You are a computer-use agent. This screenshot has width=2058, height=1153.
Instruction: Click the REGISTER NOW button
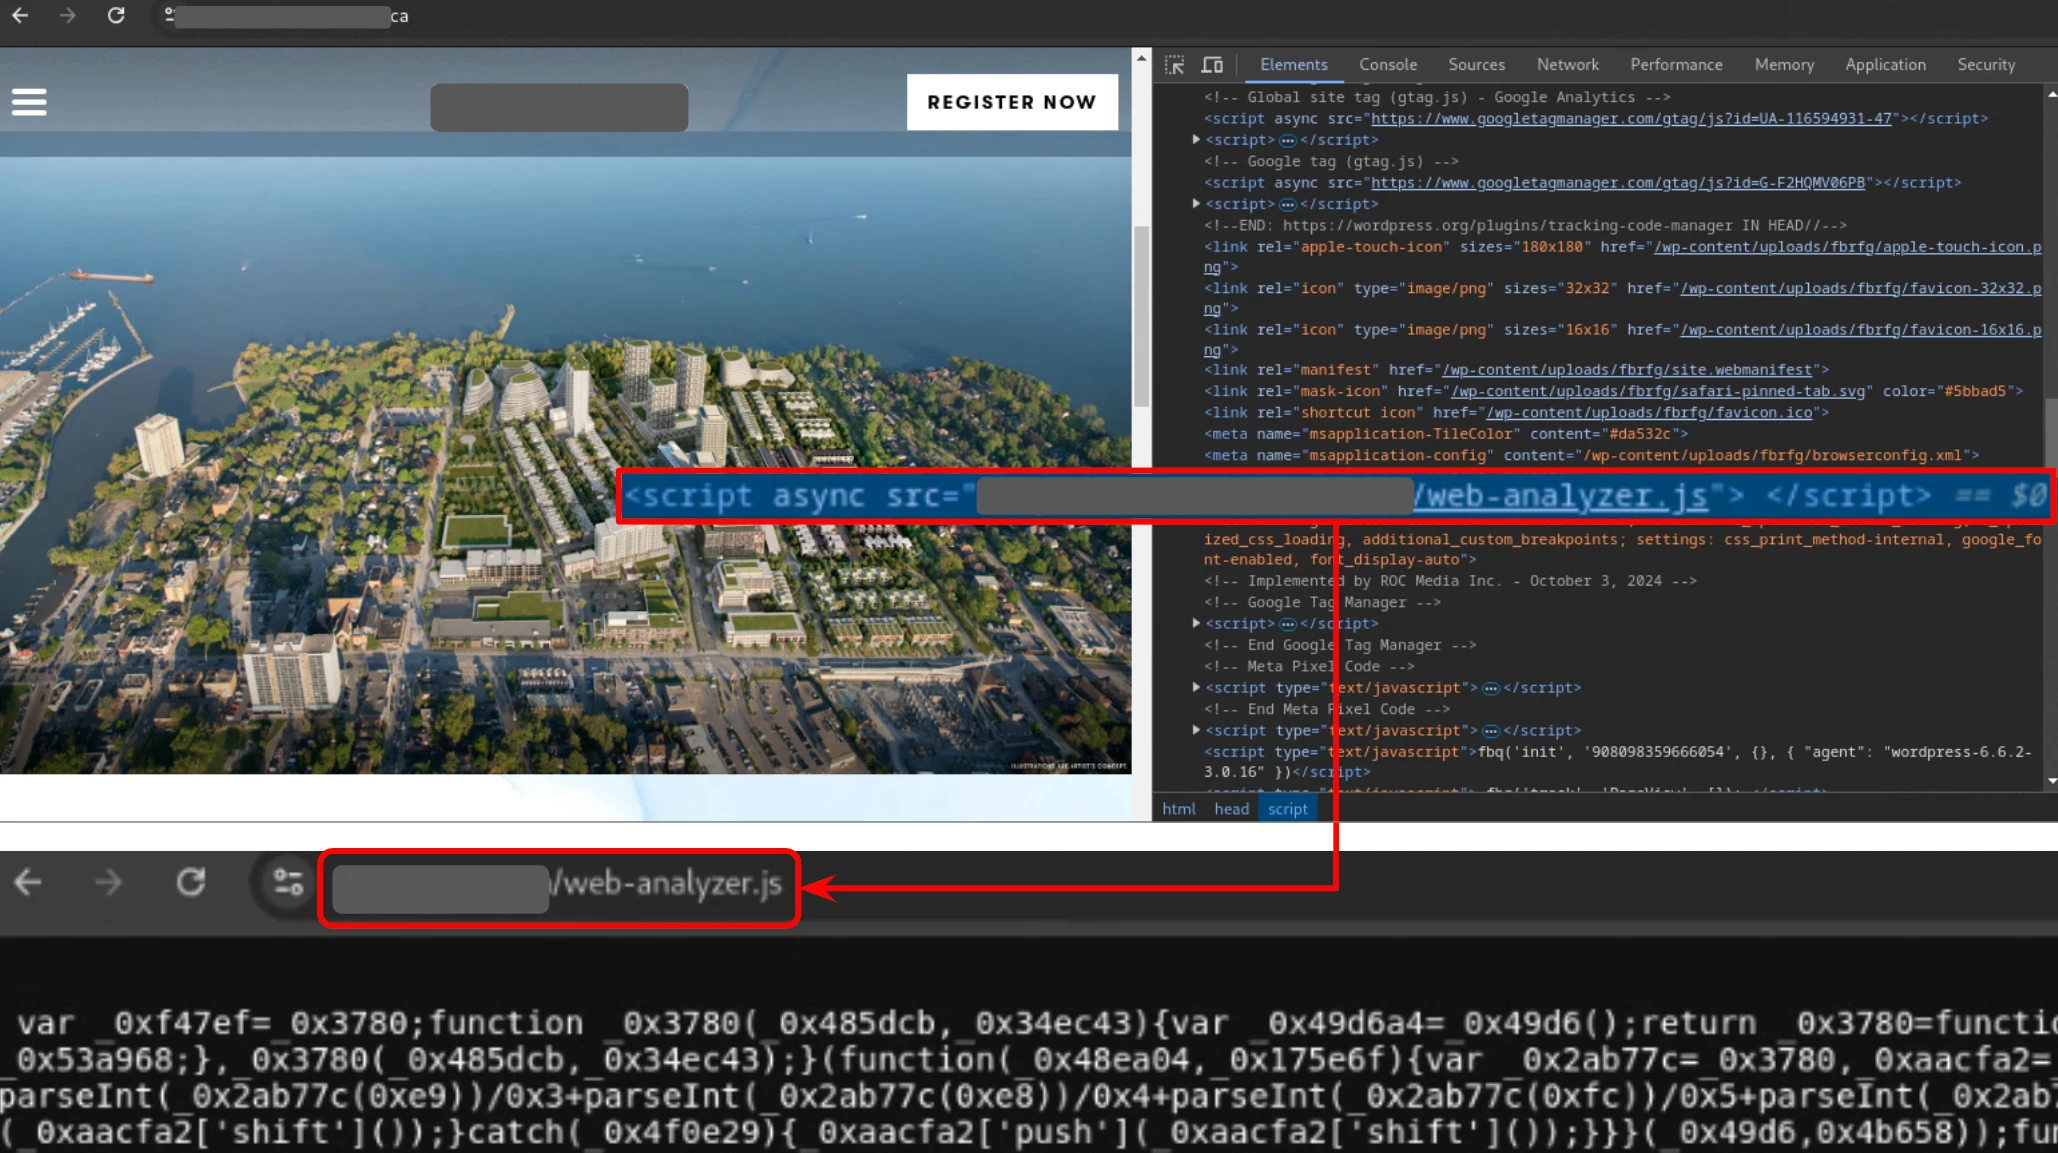coord(1012,102)
